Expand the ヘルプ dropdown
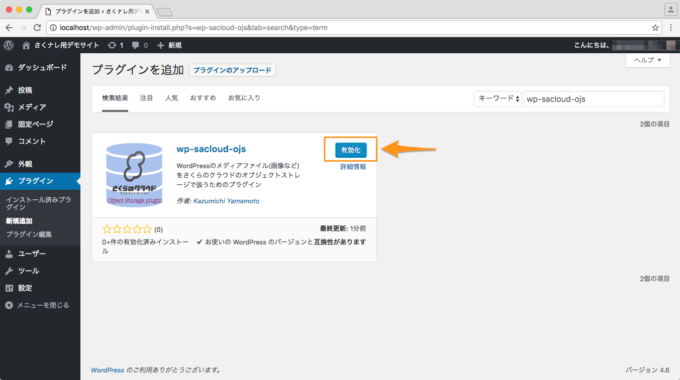The height and width of the screenshot is (380, 680). (647, 60)
